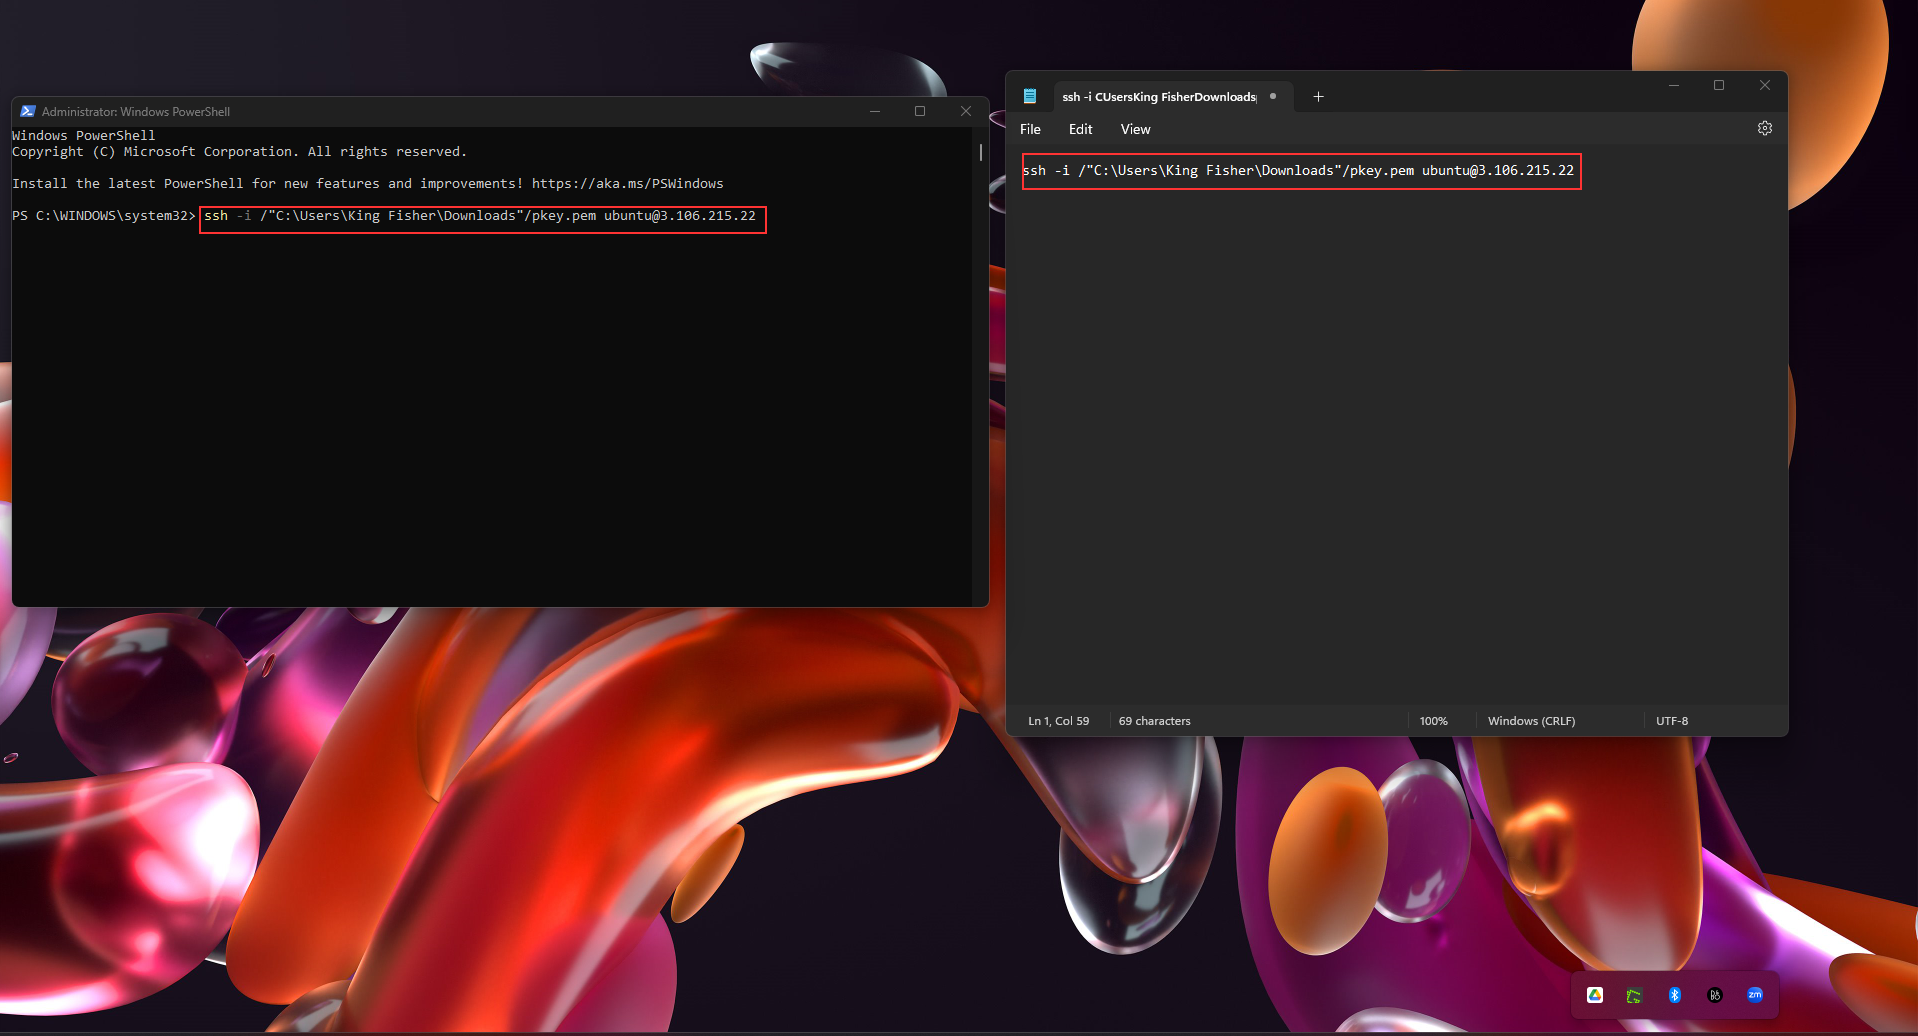The height and width of the screenshot is (1036, 1918).
Task: Click the PowerShell window scrollbar
Action: click(x=979, y=154)
